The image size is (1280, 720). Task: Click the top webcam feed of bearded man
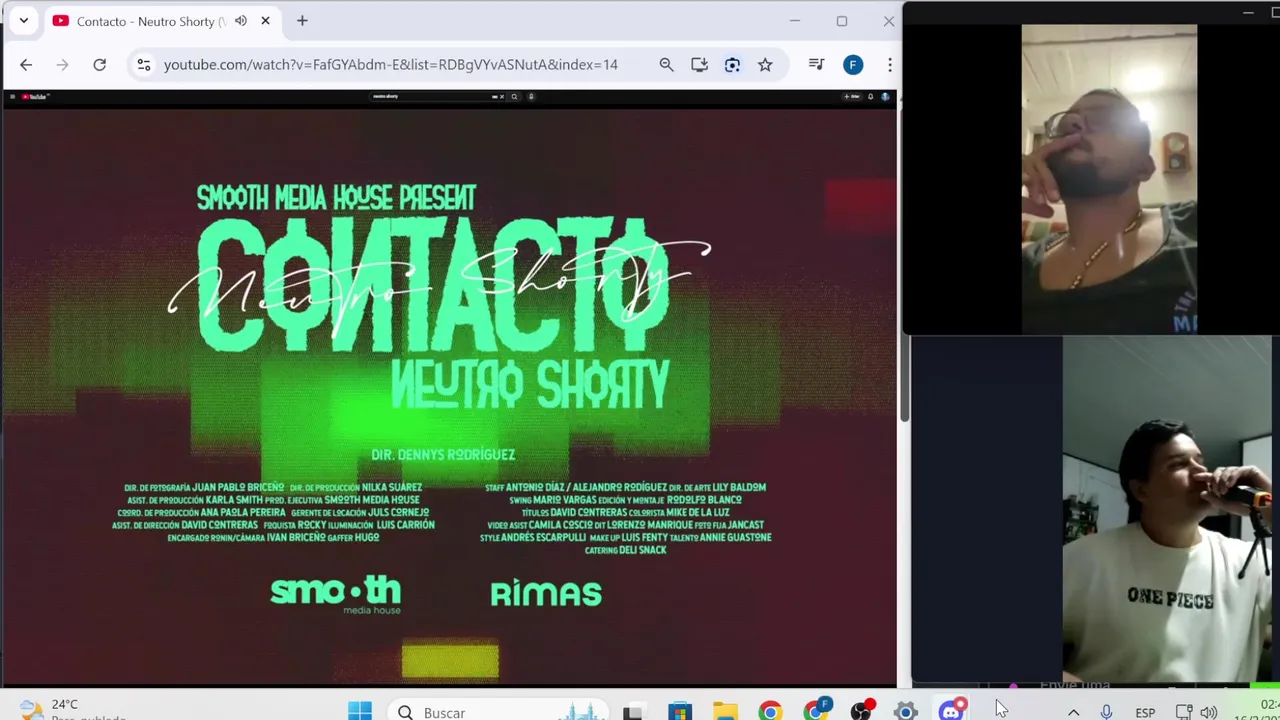[1109, 178]
